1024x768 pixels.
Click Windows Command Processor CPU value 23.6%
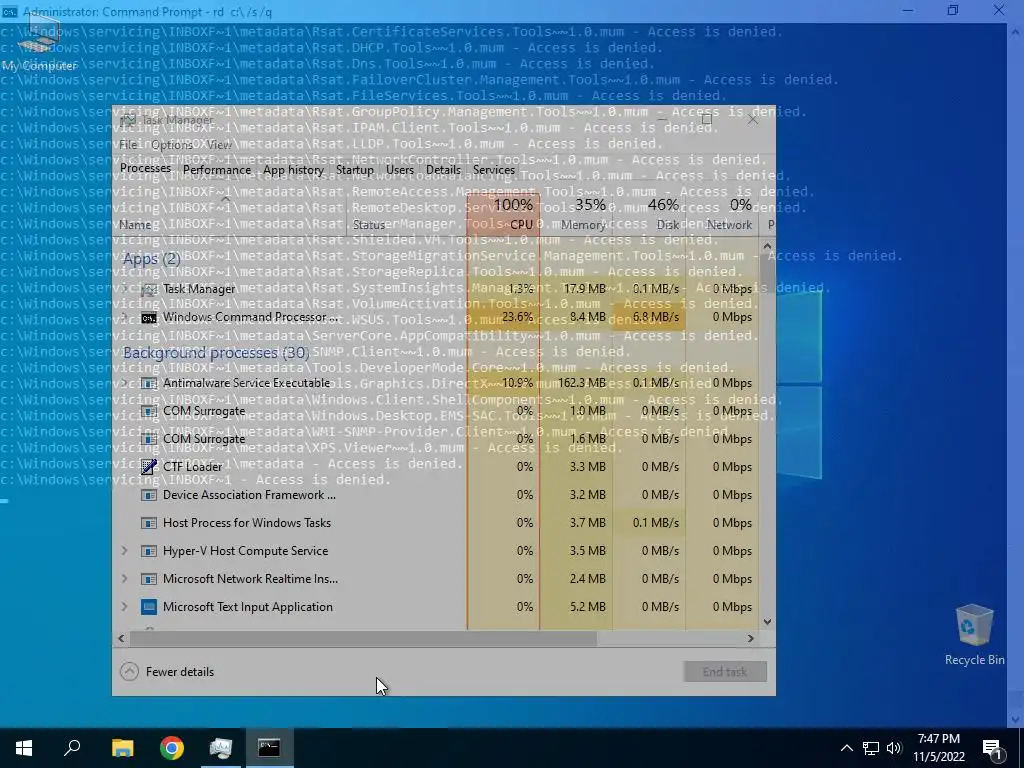point(517,317)
